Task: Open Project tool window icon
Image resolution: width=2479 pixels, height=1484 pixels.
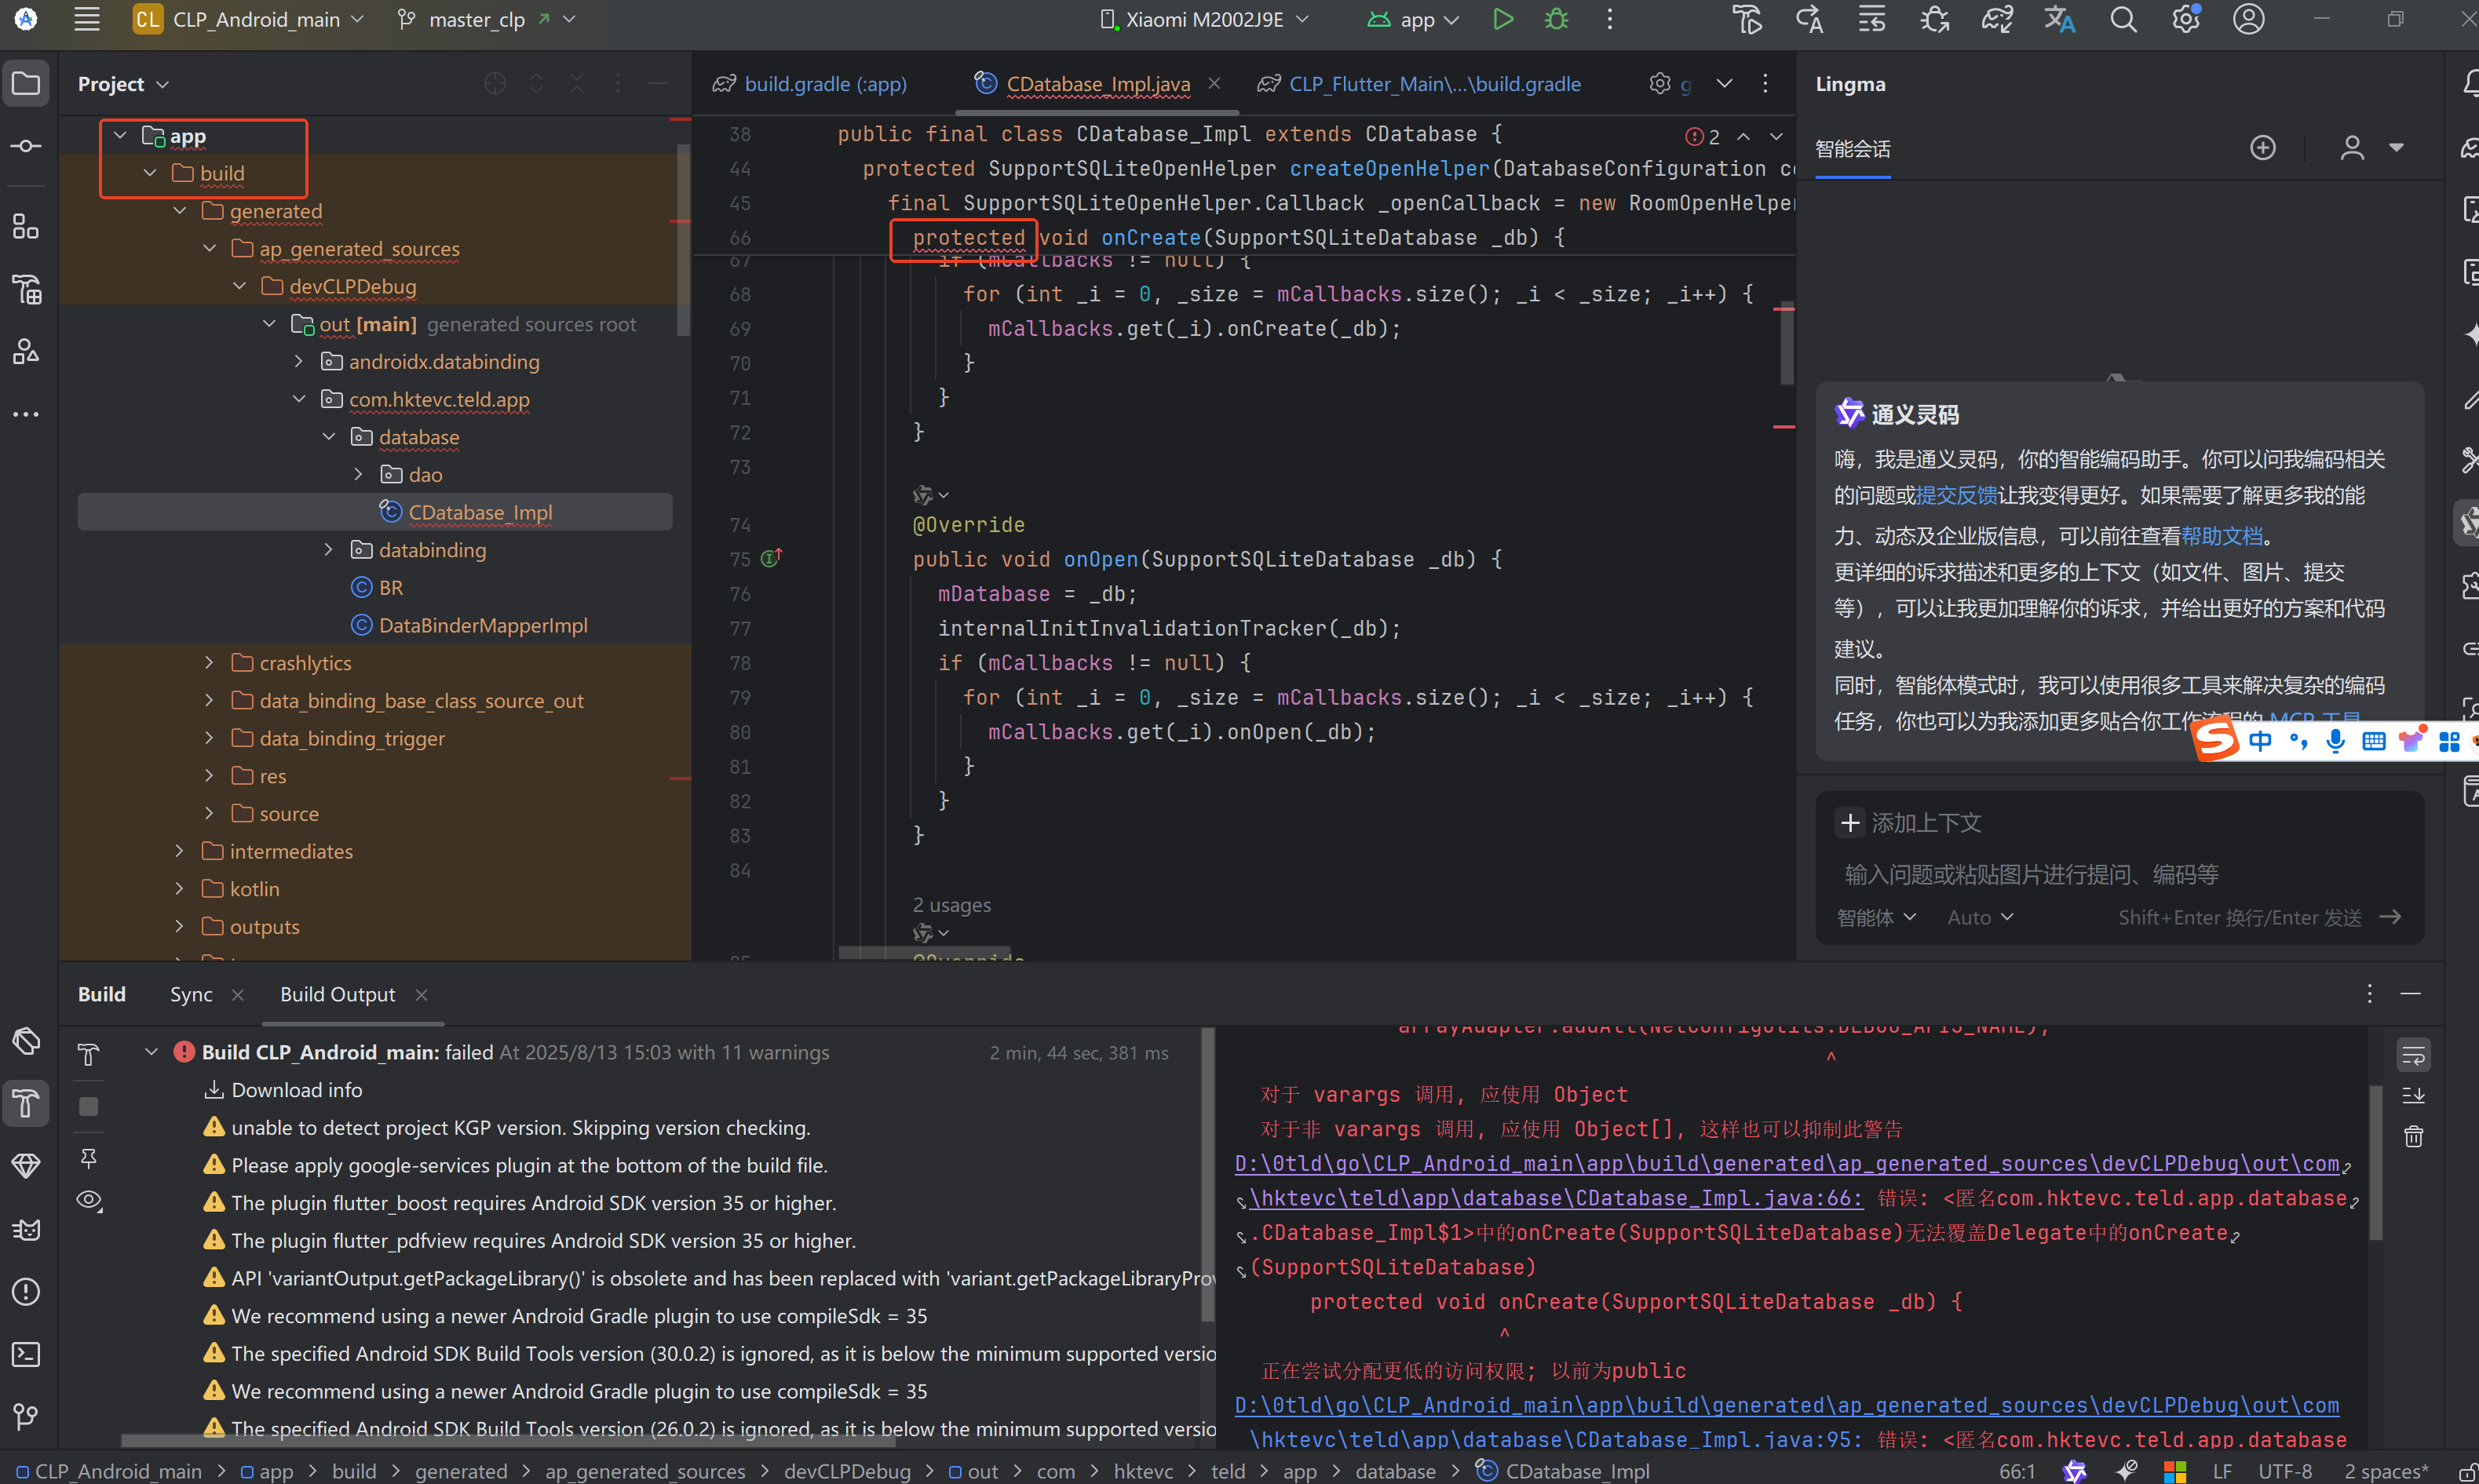Action: [x=26, y=84]
